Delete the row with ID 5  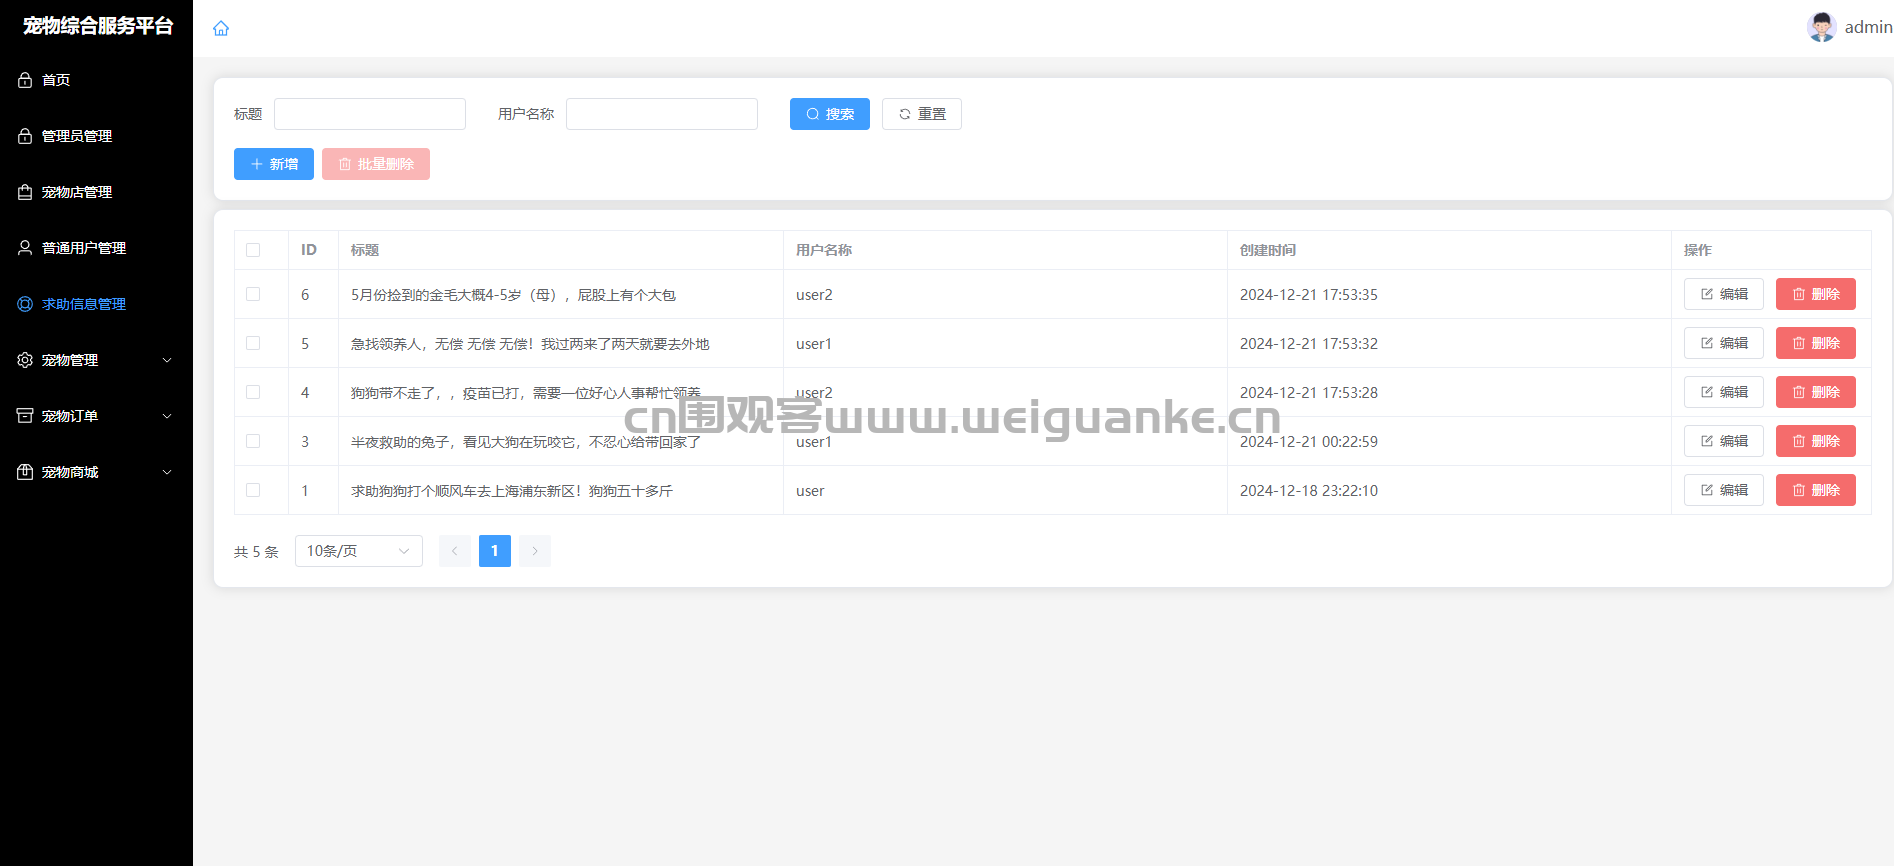click(x=1816, y=343)
